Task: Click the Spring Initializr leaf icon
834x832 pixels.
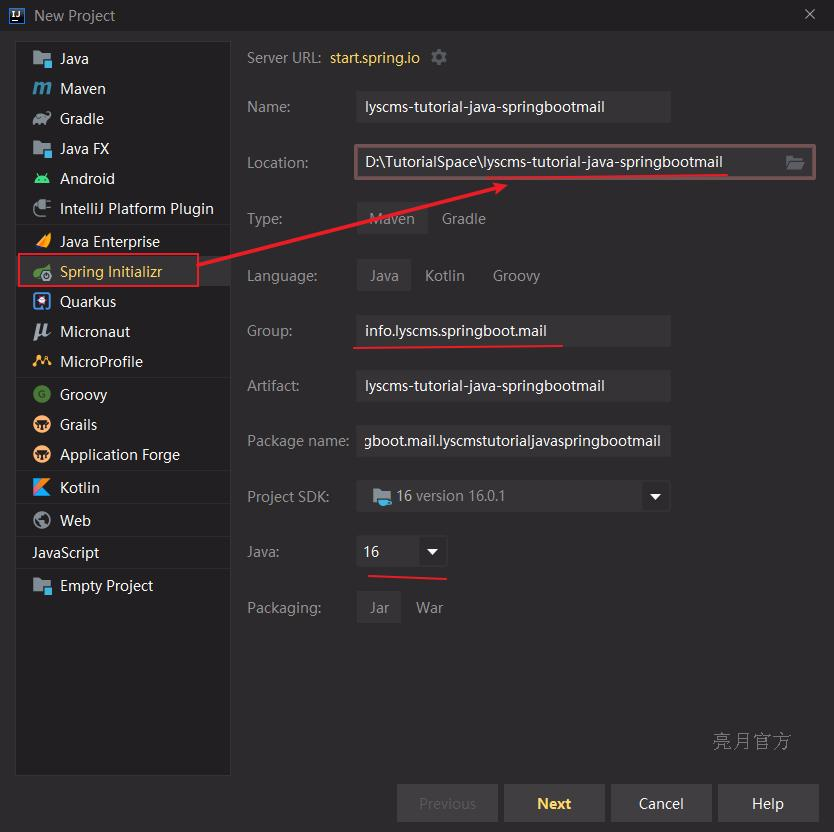Action: click(x=42, y=272)
